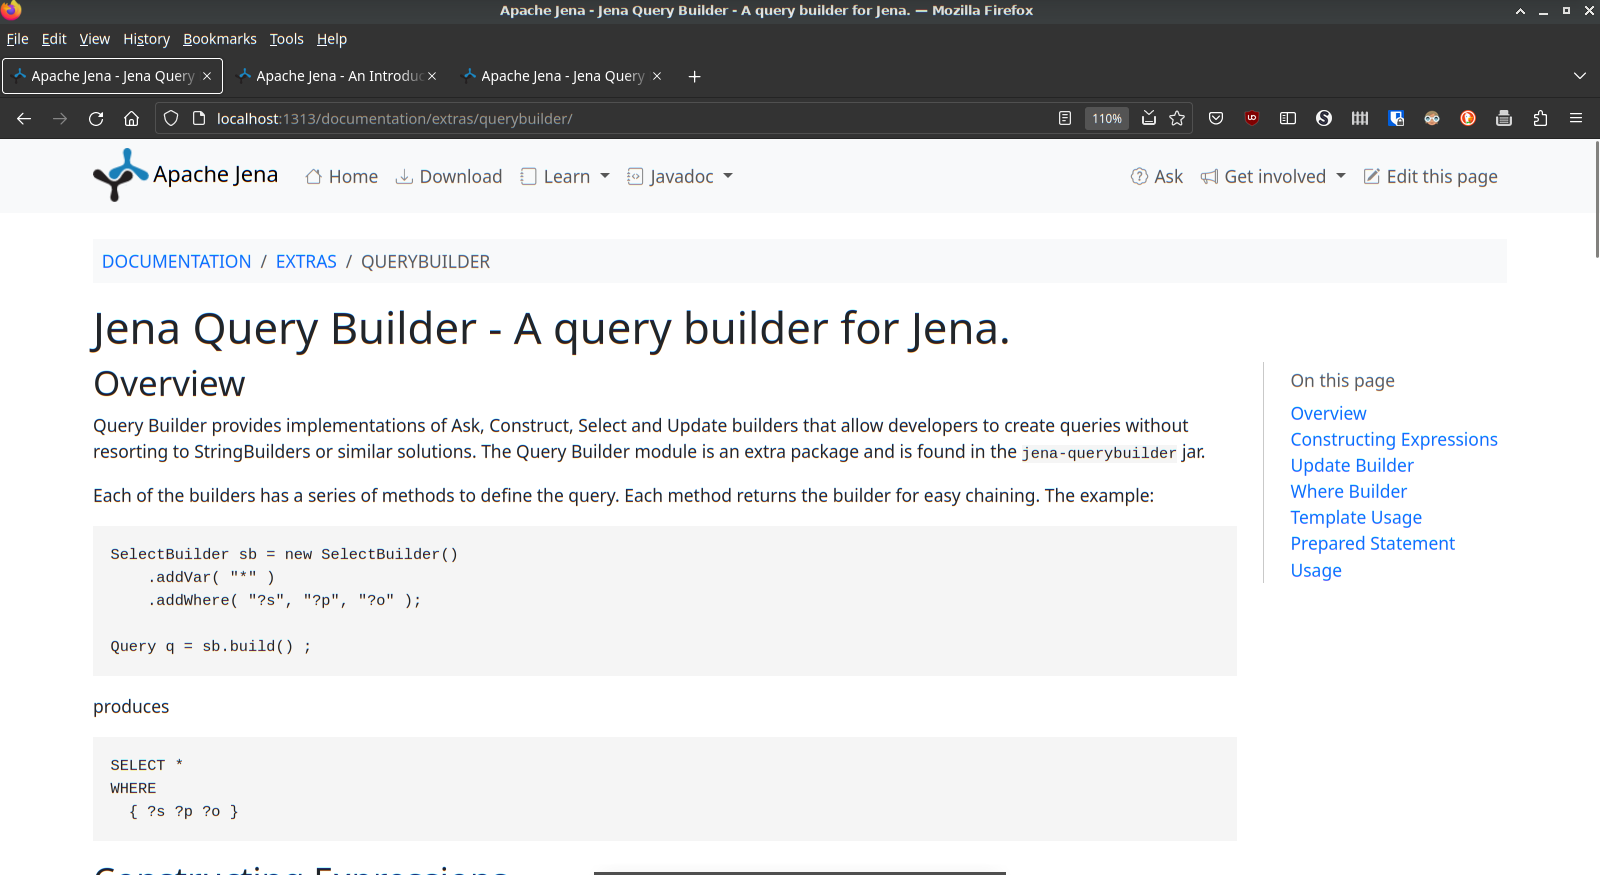The image size is (1600, 875).
Task: Open the DOCUMENTATION breadcrumb link
Action: coord(177,261)
